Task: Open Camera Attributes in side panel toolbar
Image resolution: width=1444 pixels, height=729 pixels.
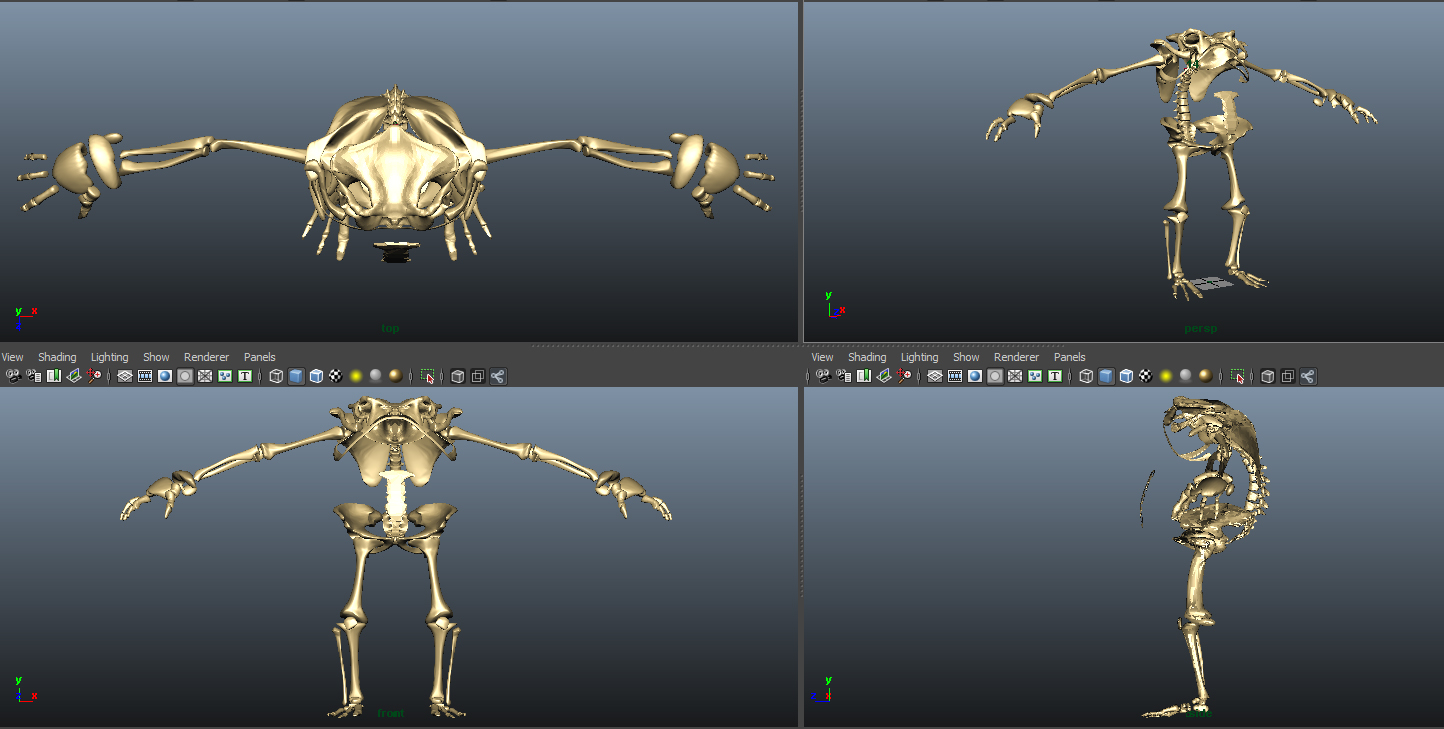Action: tap(844, 376)
